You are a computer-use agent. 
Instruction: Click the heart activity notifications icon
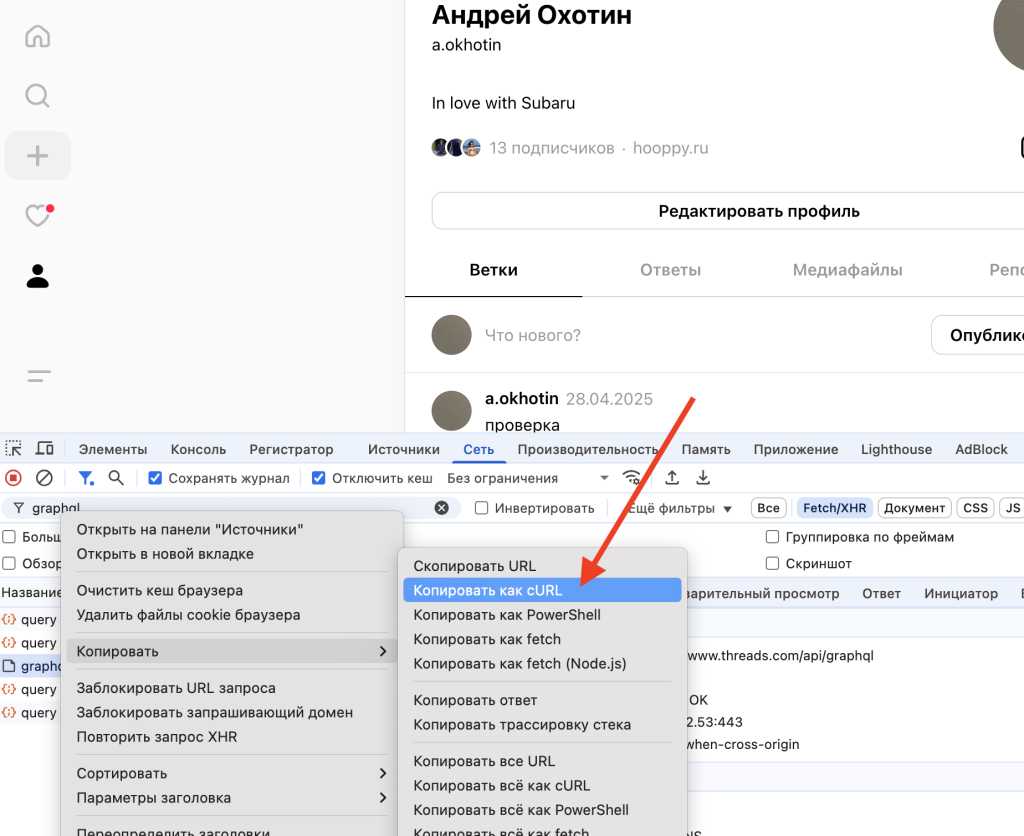37,216
